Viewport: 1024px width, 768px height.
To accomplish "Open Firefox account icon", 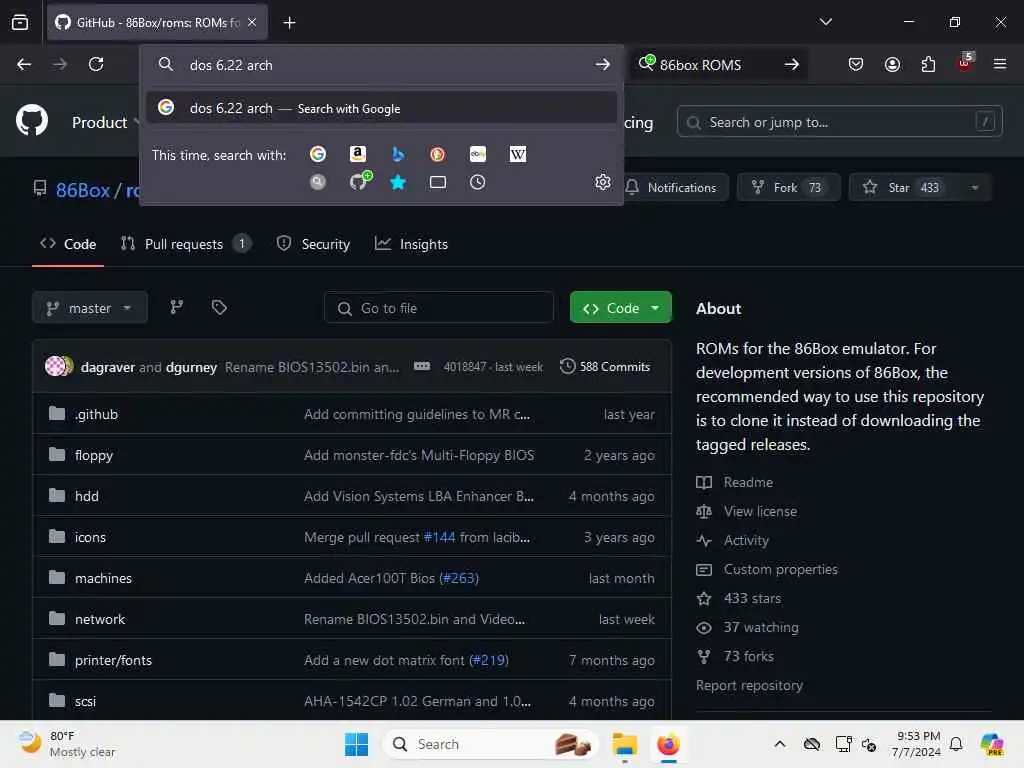I will pyautogui.click(x=892, y=64).
